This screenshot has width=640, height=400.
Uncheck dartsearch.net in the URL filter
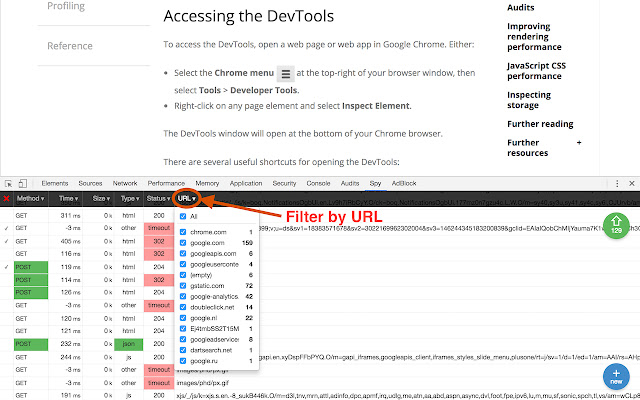[x=183, y=350]
